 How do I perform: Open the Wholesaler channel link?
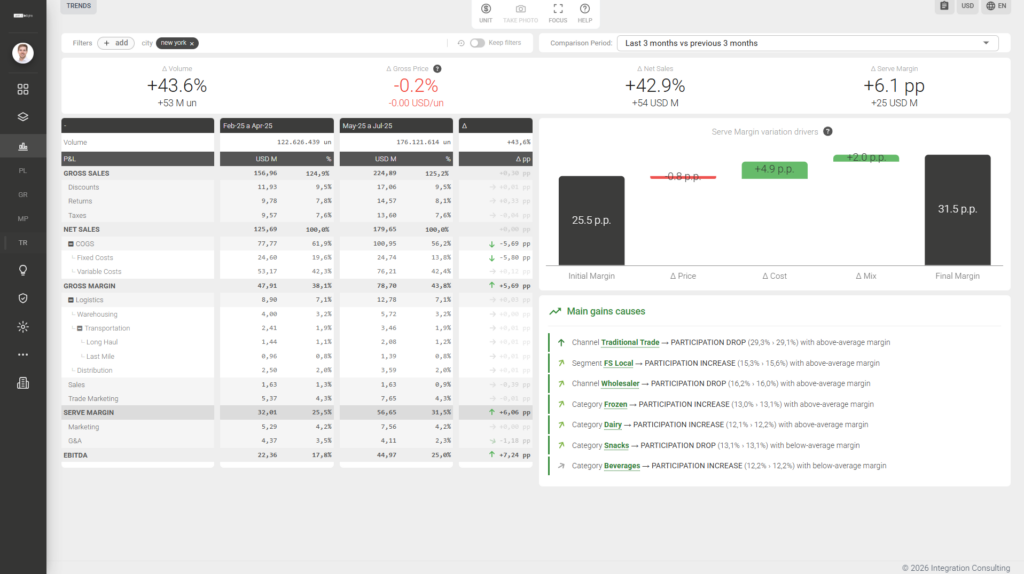[x=620, y=383]
